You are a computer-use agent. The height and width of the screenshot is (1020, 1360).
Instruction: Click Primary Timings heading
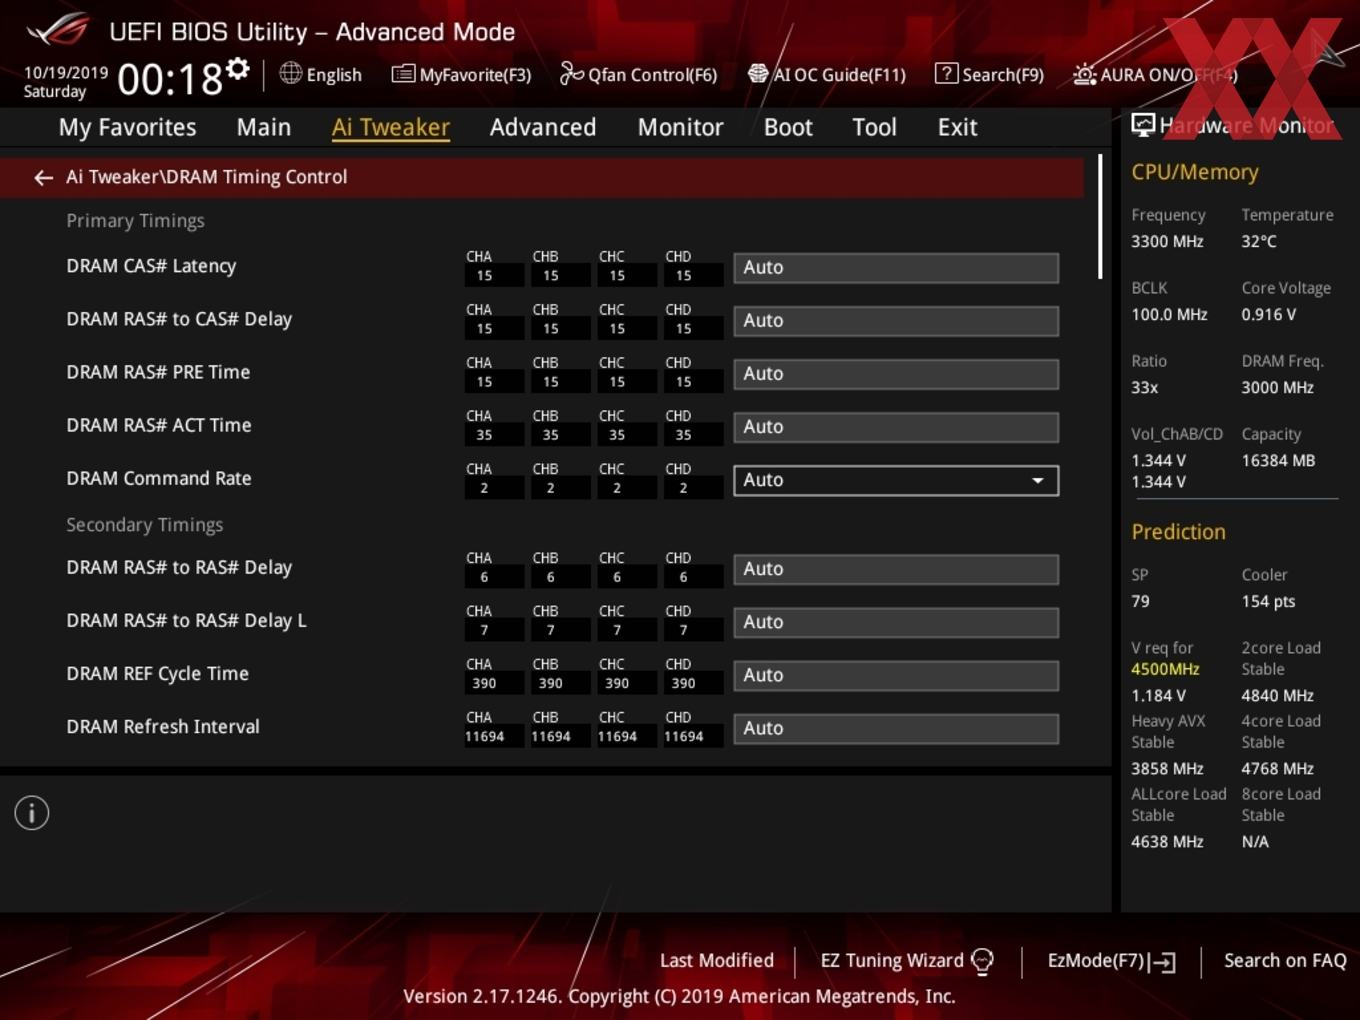click(x=135, y=220)
